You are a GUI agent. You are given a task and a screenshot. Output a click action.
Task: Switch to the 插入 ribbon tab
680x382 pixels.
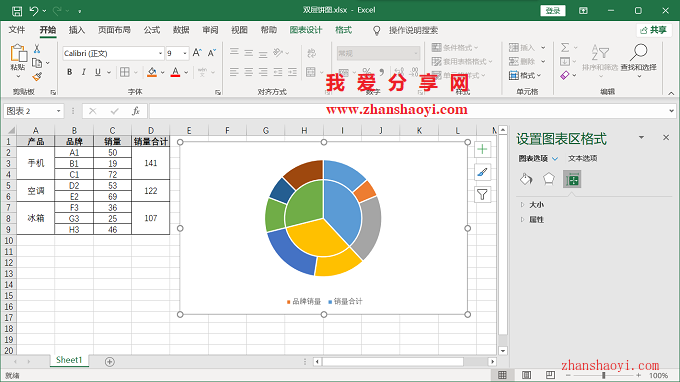(77, 30)
